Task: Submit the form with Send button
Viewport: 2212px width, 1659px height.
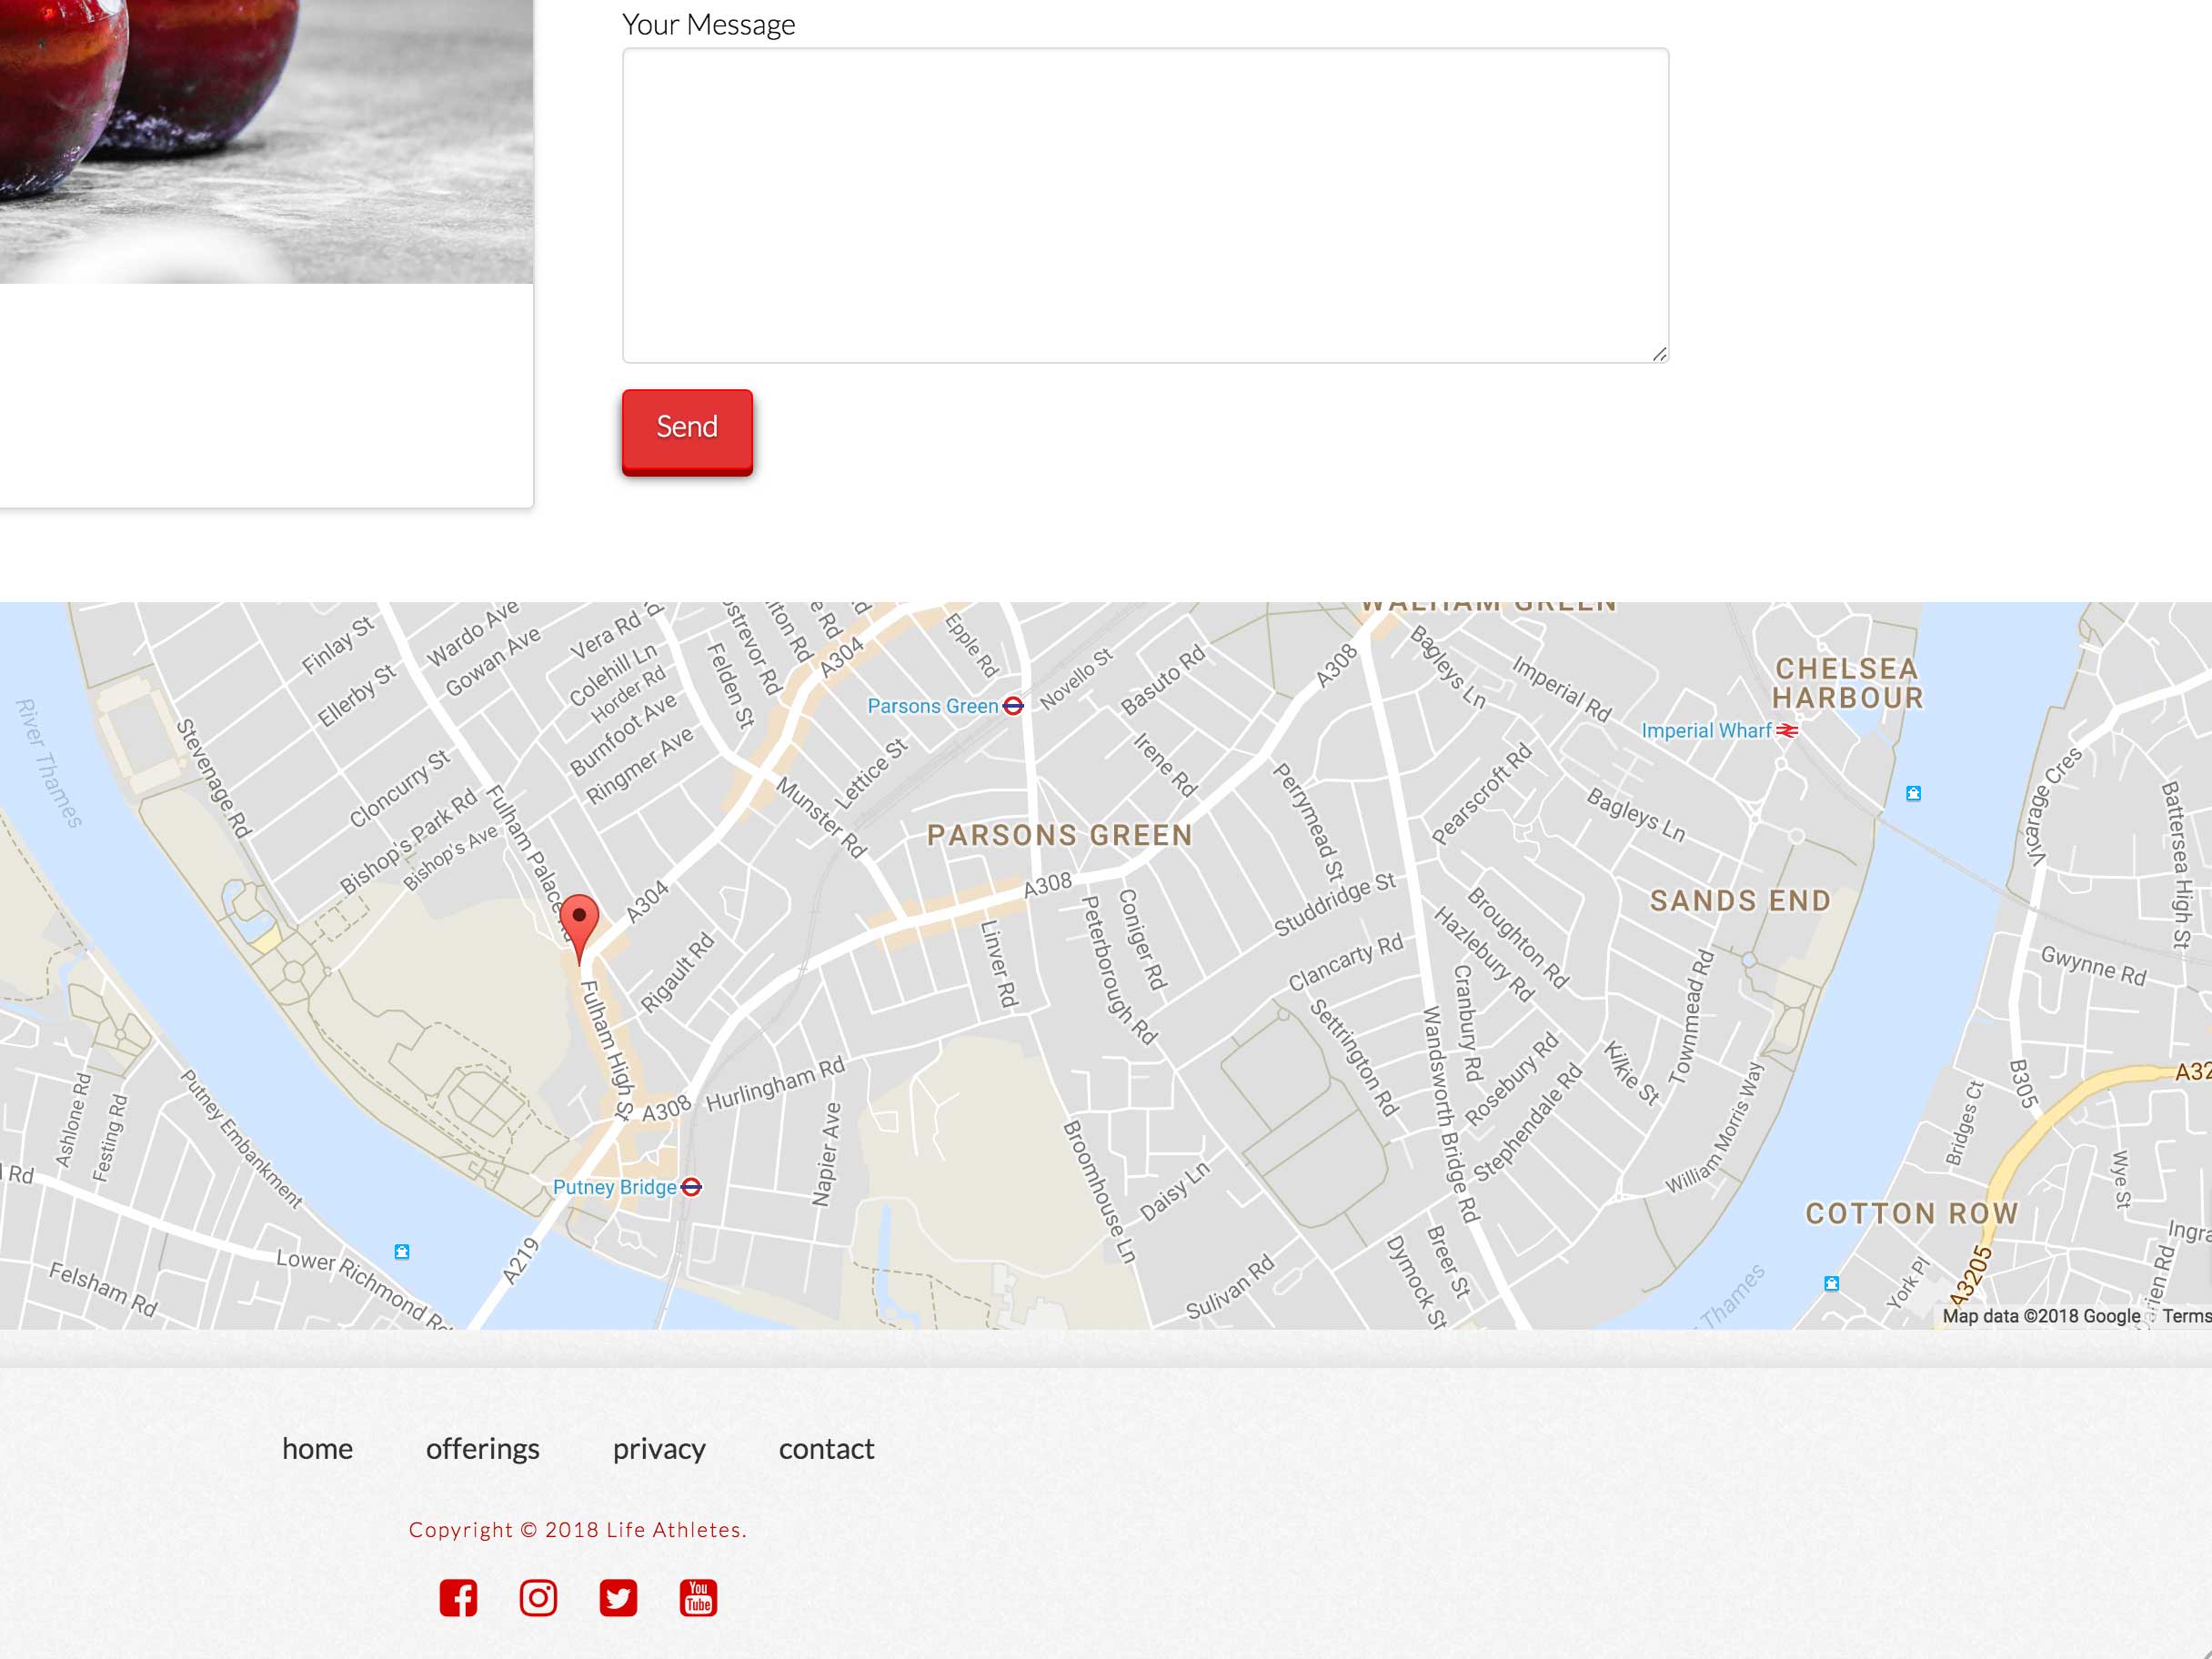Action: pos(687,430)
